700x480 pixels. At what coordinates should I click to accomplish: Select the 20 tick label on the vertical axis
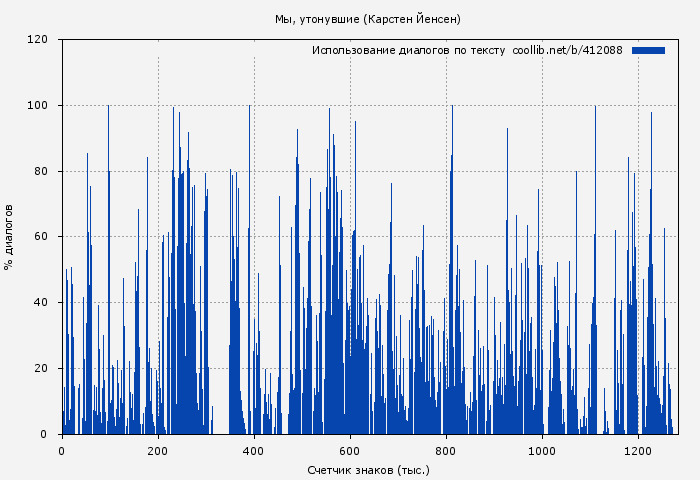[41, 368]
